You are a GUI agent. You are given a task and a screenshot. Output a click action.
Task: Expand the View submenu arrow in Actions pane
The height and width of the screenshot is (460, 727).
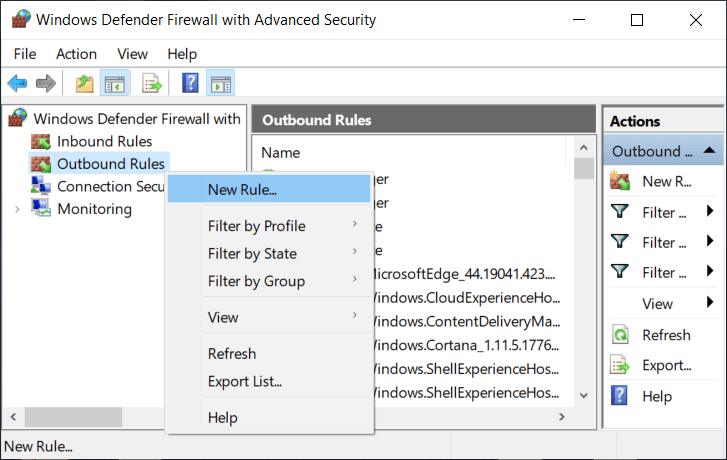point(710,302)
